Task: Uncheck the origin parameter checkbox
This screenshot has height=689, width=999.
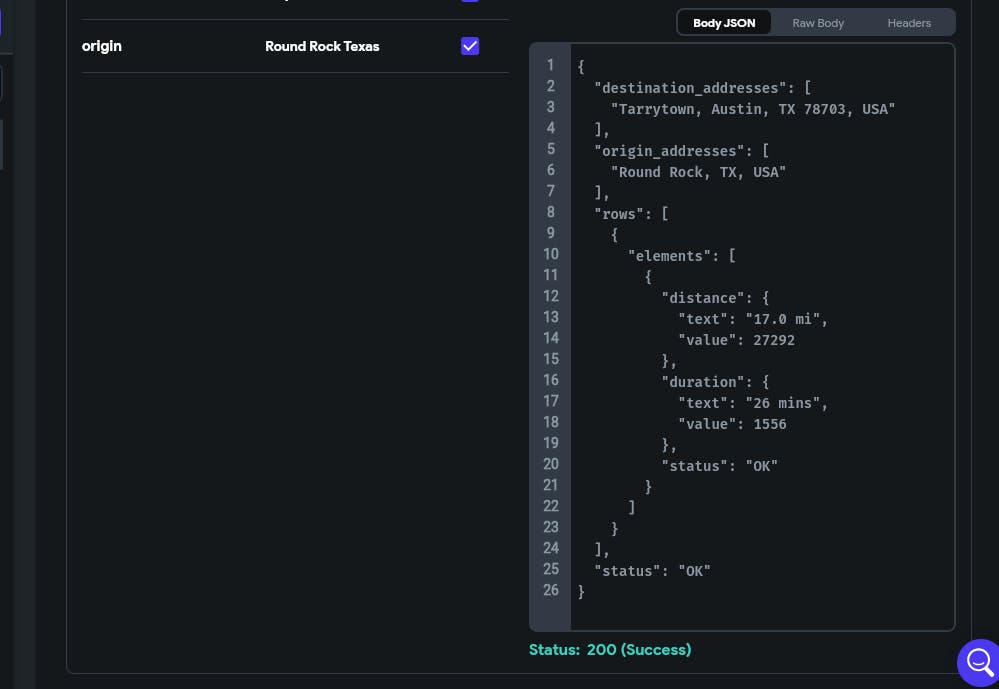Action: tap(470, 46)
